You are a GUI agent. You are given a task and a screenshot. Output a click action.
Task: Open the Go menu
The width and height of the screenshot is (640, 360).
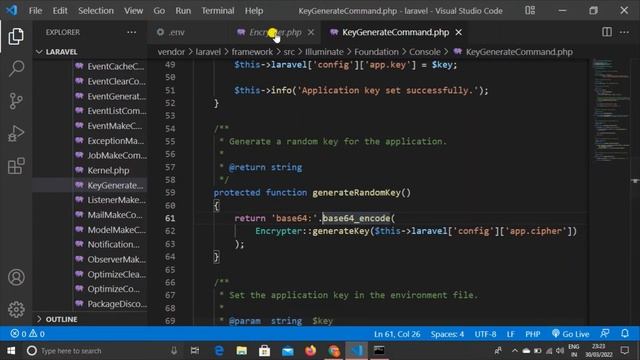(159, 11)
